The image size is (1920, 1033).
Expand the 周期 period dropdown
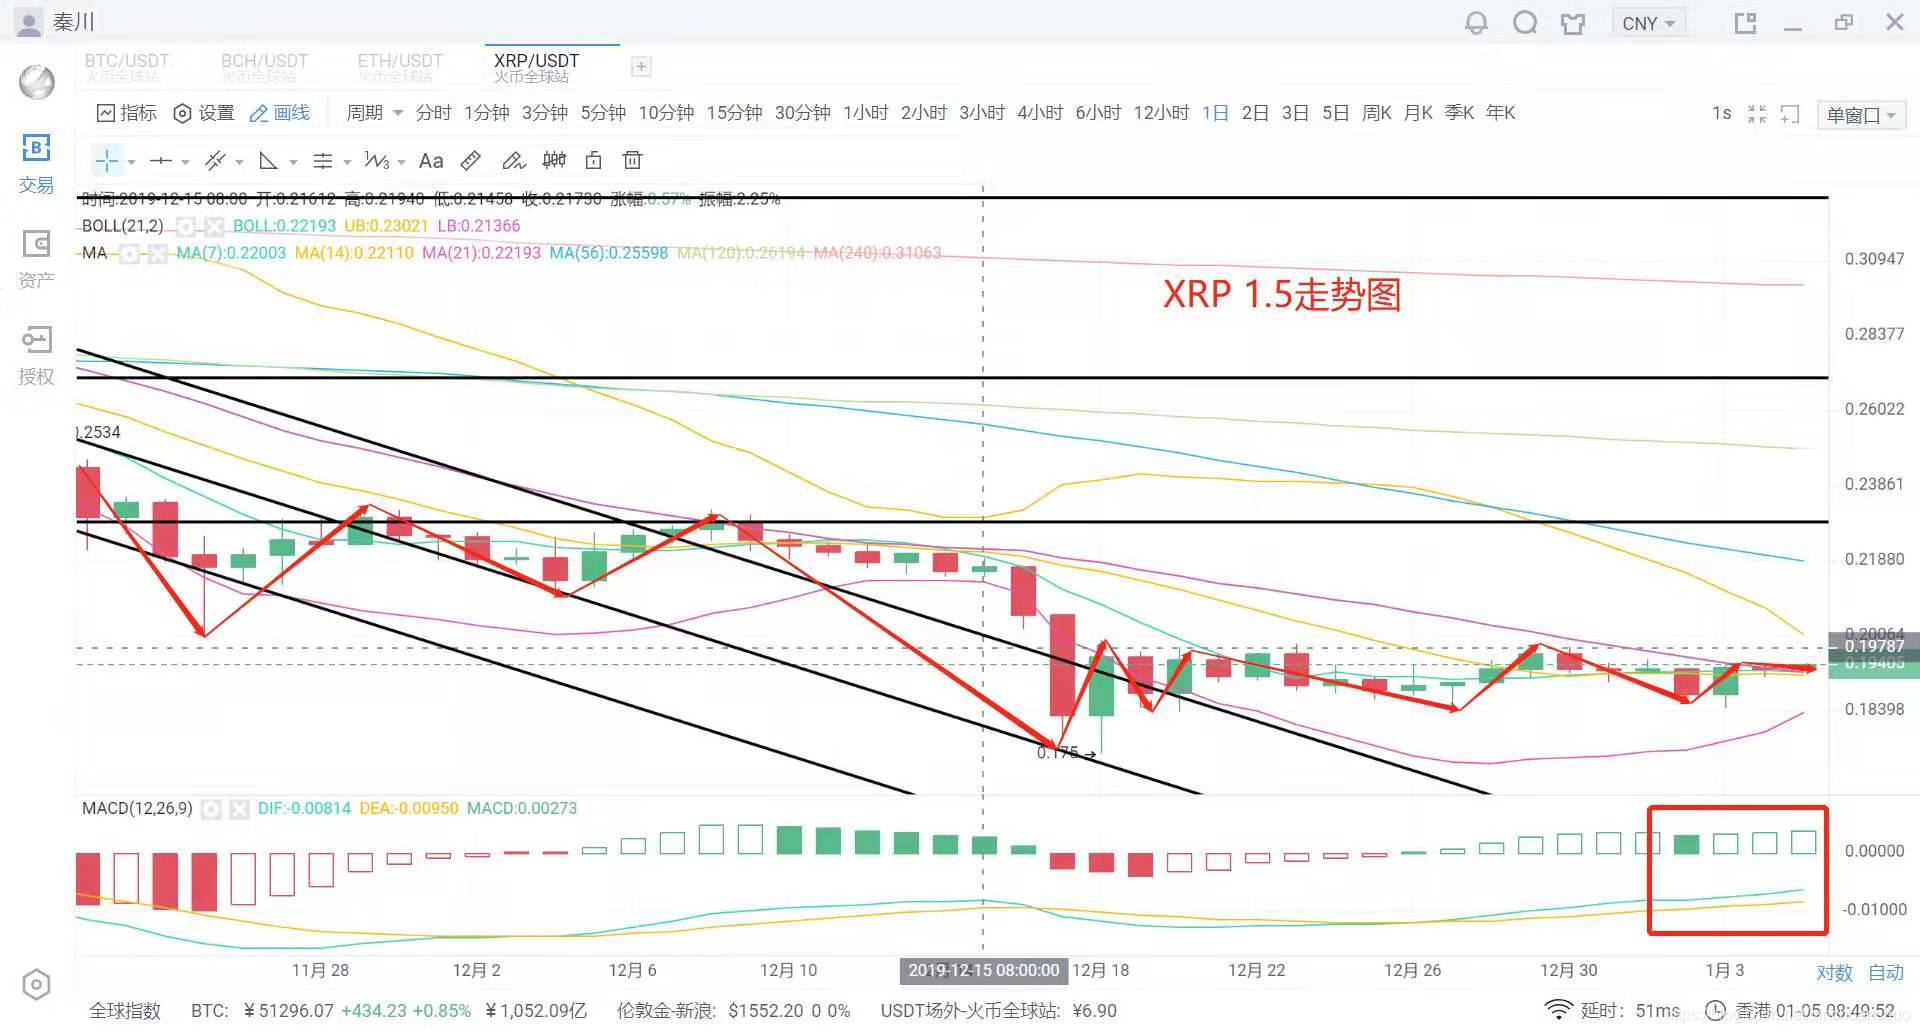coord(374,113)
